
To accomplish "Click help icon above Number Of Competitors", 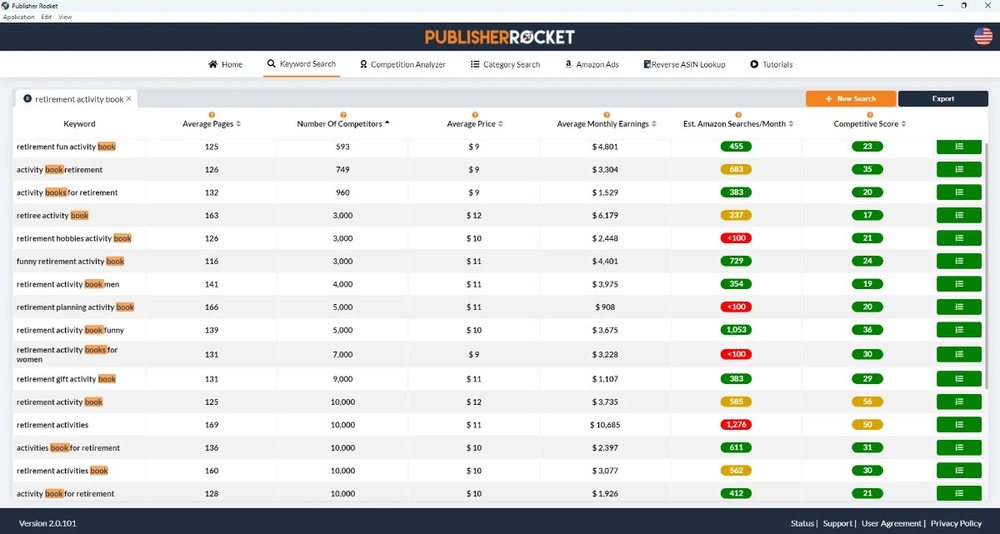I will (343, 115).
